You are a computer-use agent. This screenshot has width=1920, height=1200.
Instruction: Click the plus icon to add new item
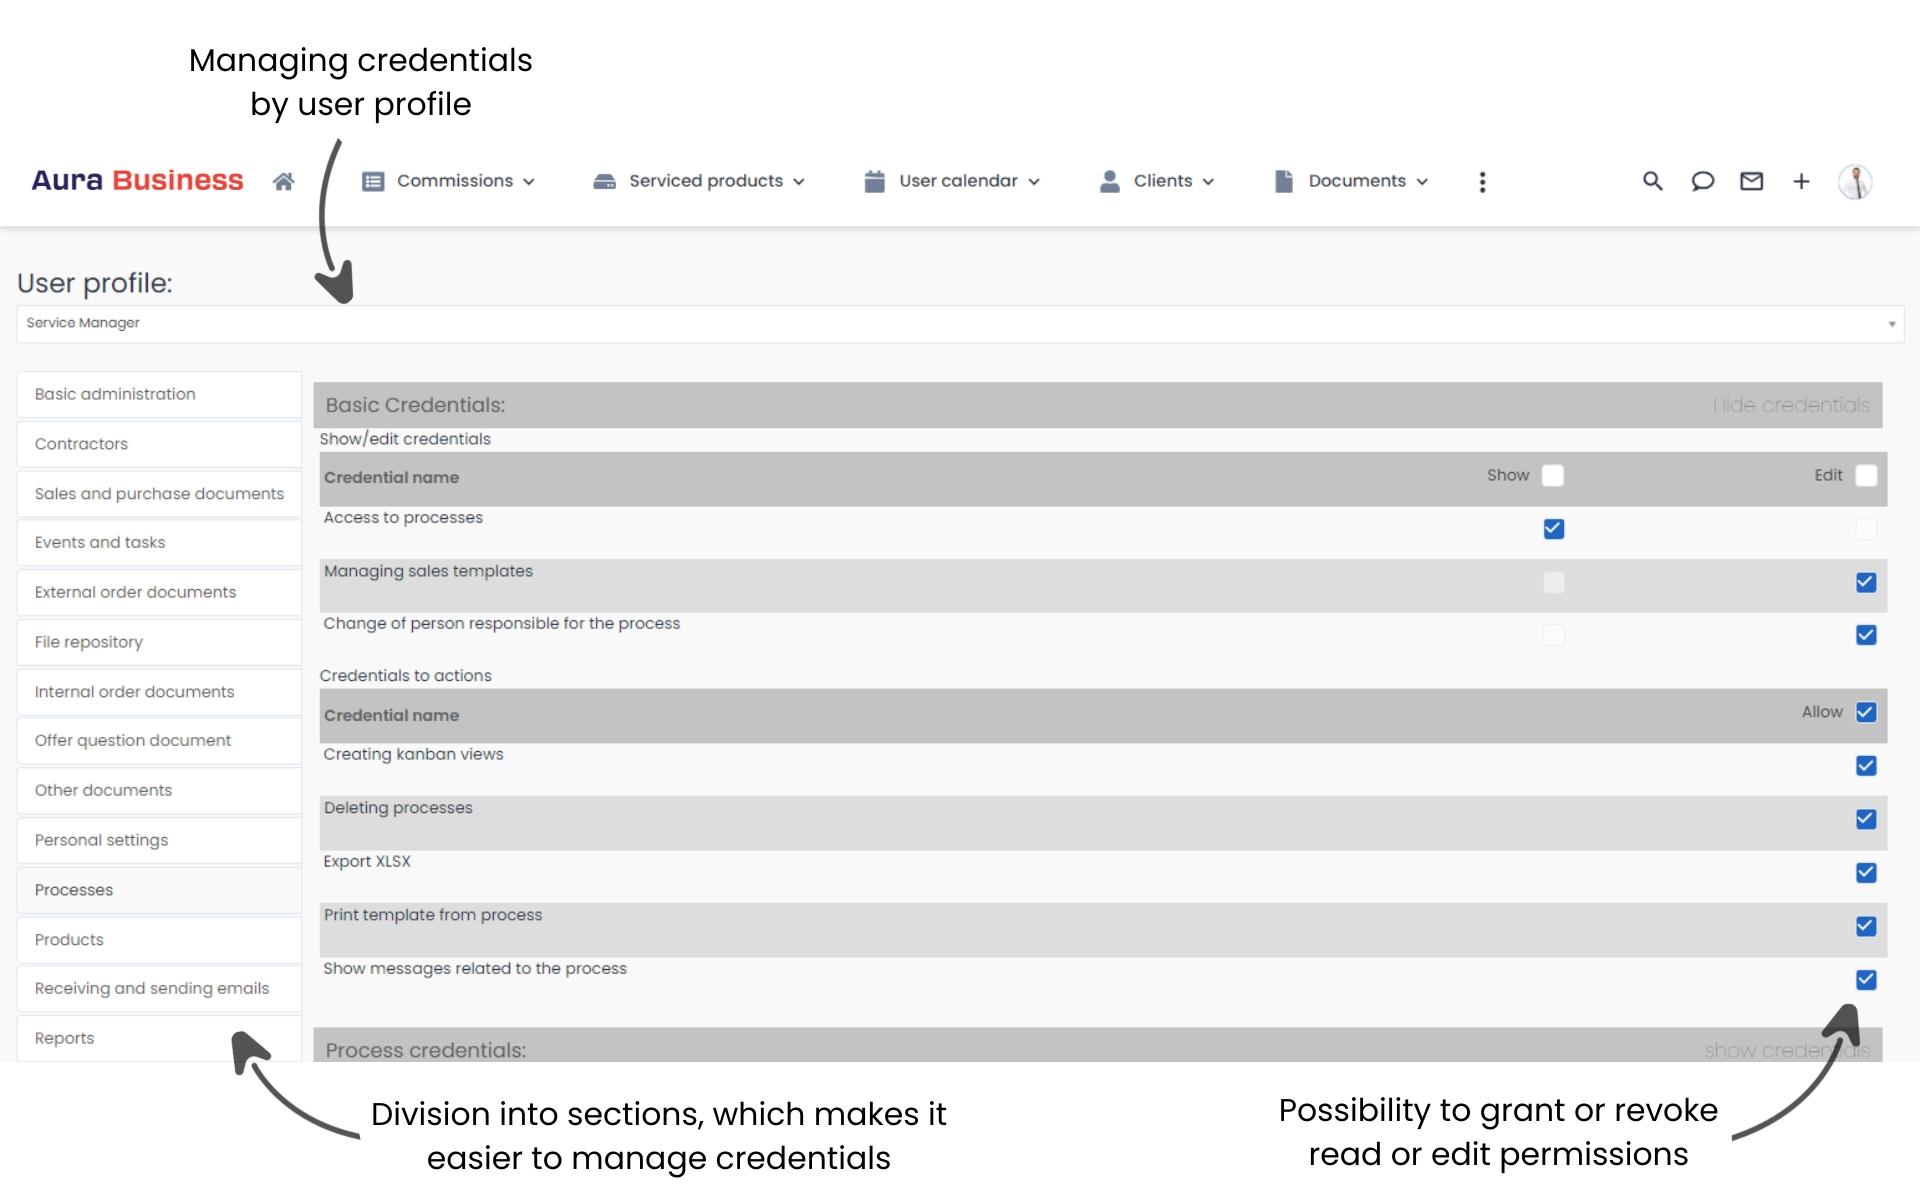[x=1800, y=181]
